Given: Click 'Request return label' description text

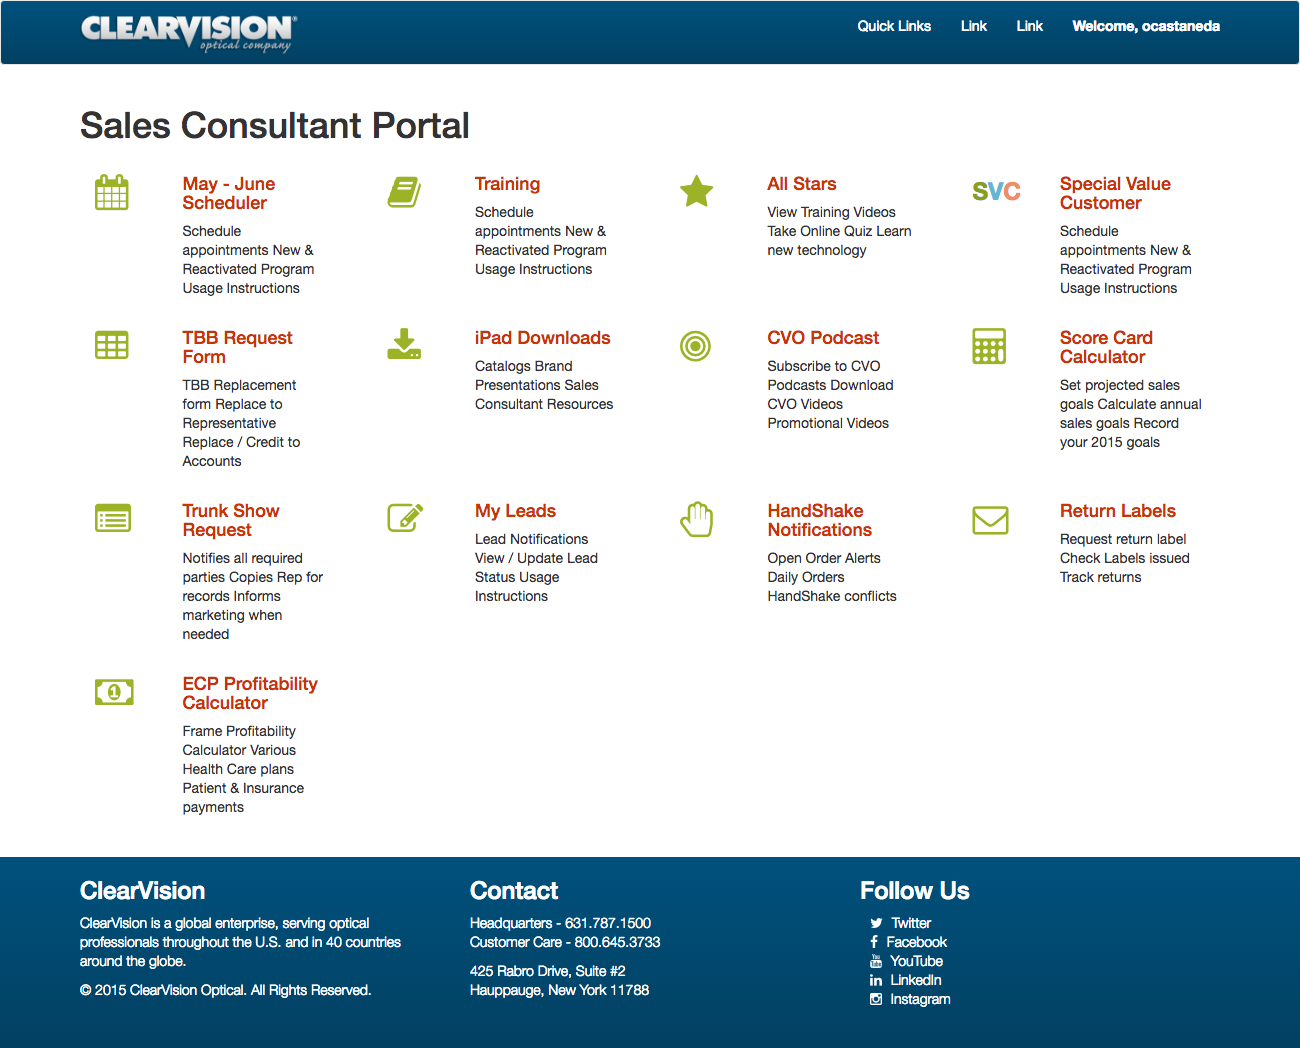Looking at the screenshot, I should pyautogui.click(x=1123, y=539).
